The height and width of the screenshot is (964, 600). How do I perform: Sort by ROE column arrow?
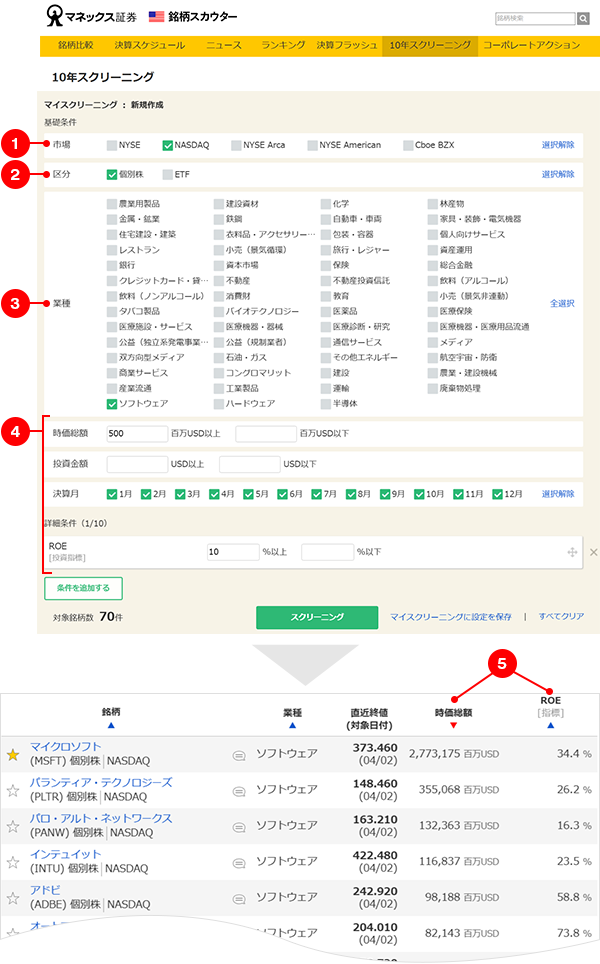(x=551, y=725)
